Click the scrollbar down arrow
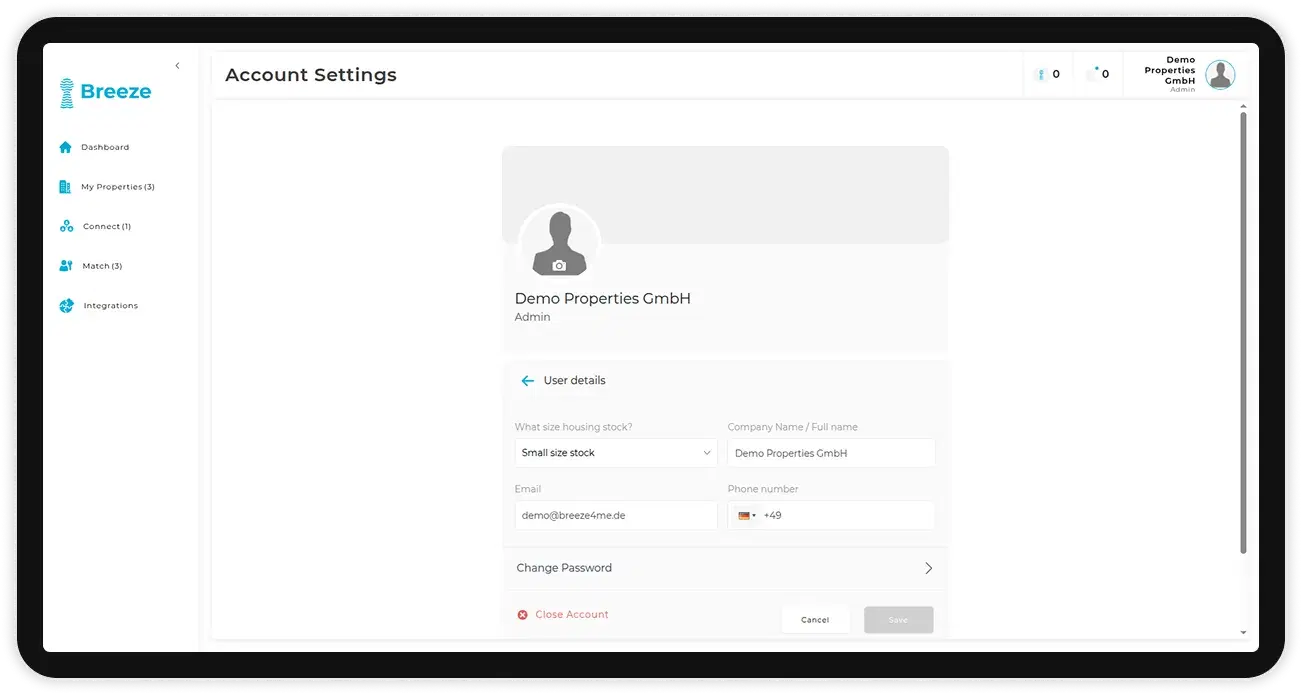The image size is (1302, 695). pyautogui.click(x=1243, y=632)
